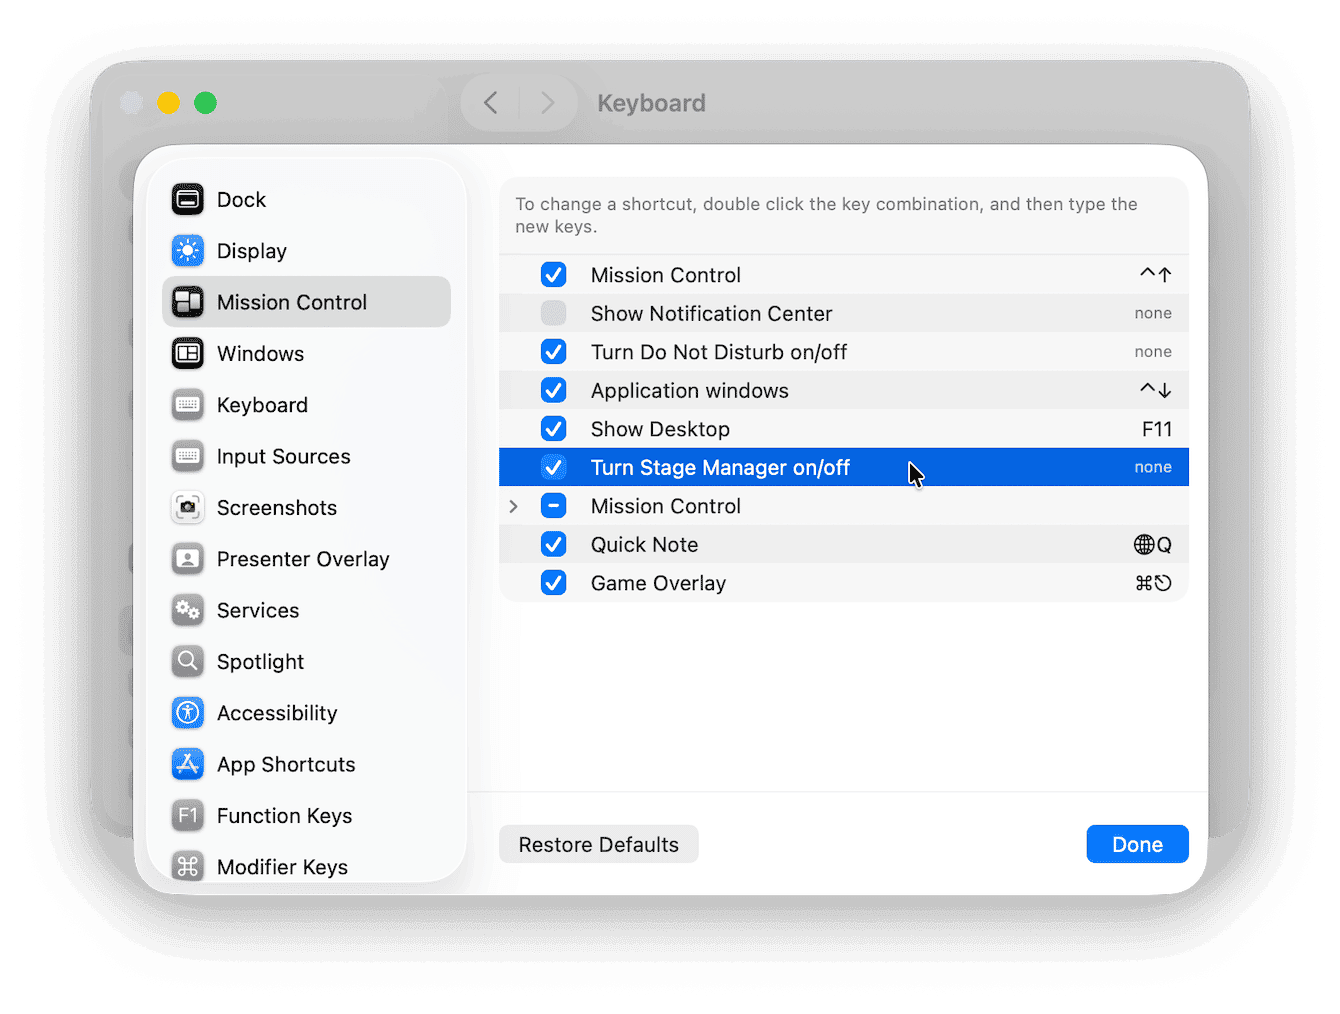
Task: Select the Spotlight sidebar icon
Action: click(x=188, y=661)
